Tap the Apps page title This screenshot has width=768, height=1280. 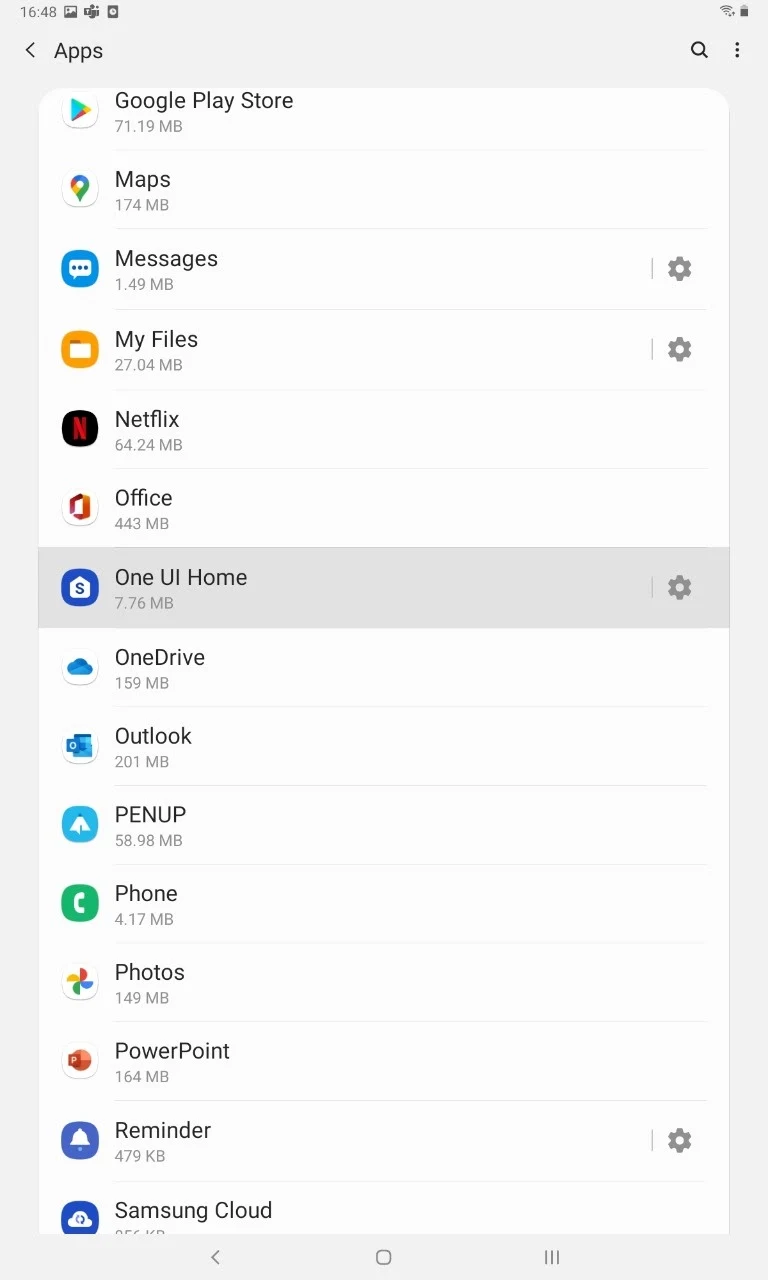coord(78,51)
